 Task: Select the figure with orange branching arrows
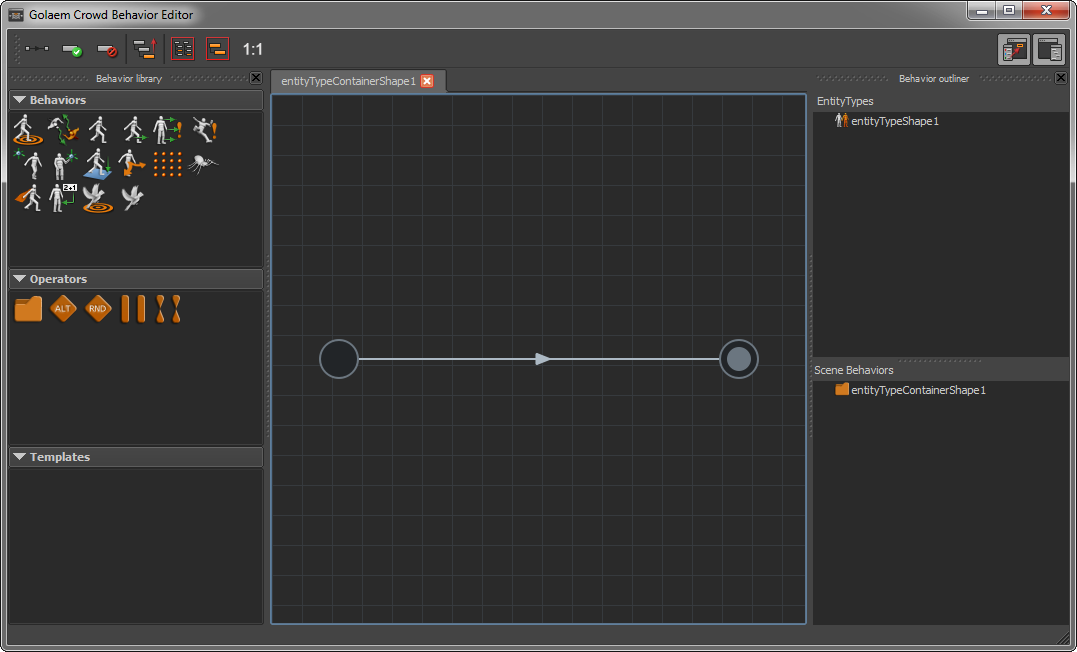pyautogui.click(x=132, y=164)
